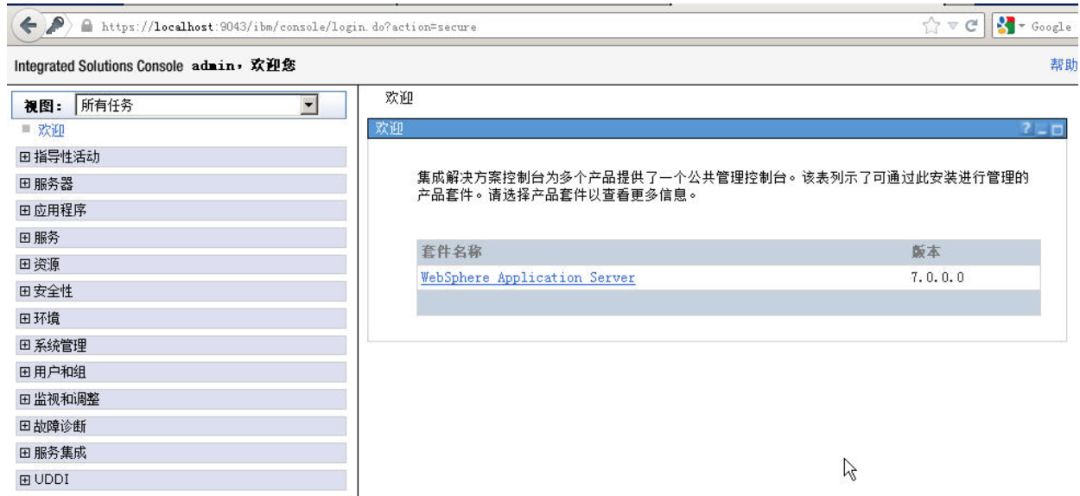Expand the 环境 tree node
The width and height of the screenshot is (1080, 496).
pyautogui.click(x=25, y=318)
